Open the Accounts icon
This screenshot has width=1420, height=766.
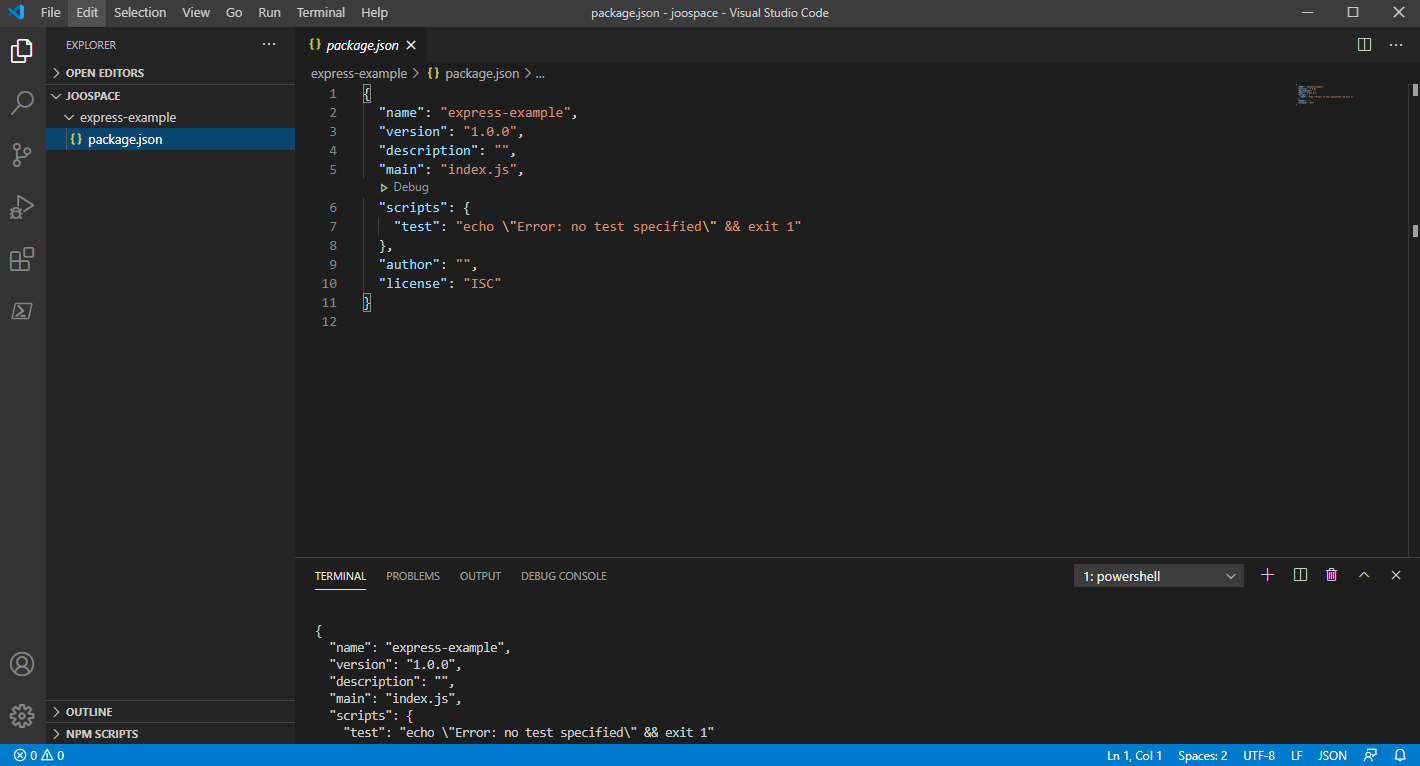(x=22, y=664)
